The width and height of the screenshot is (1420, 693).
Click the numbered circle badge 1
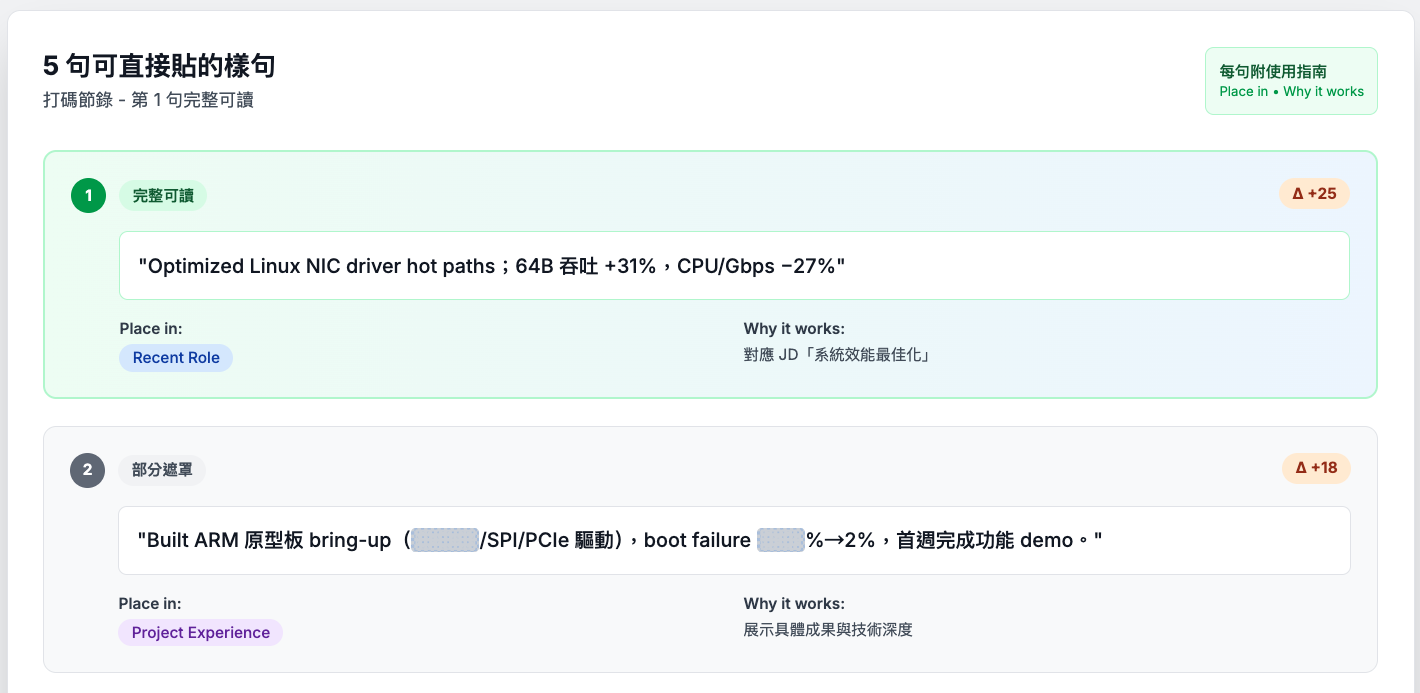pos(88,195)
